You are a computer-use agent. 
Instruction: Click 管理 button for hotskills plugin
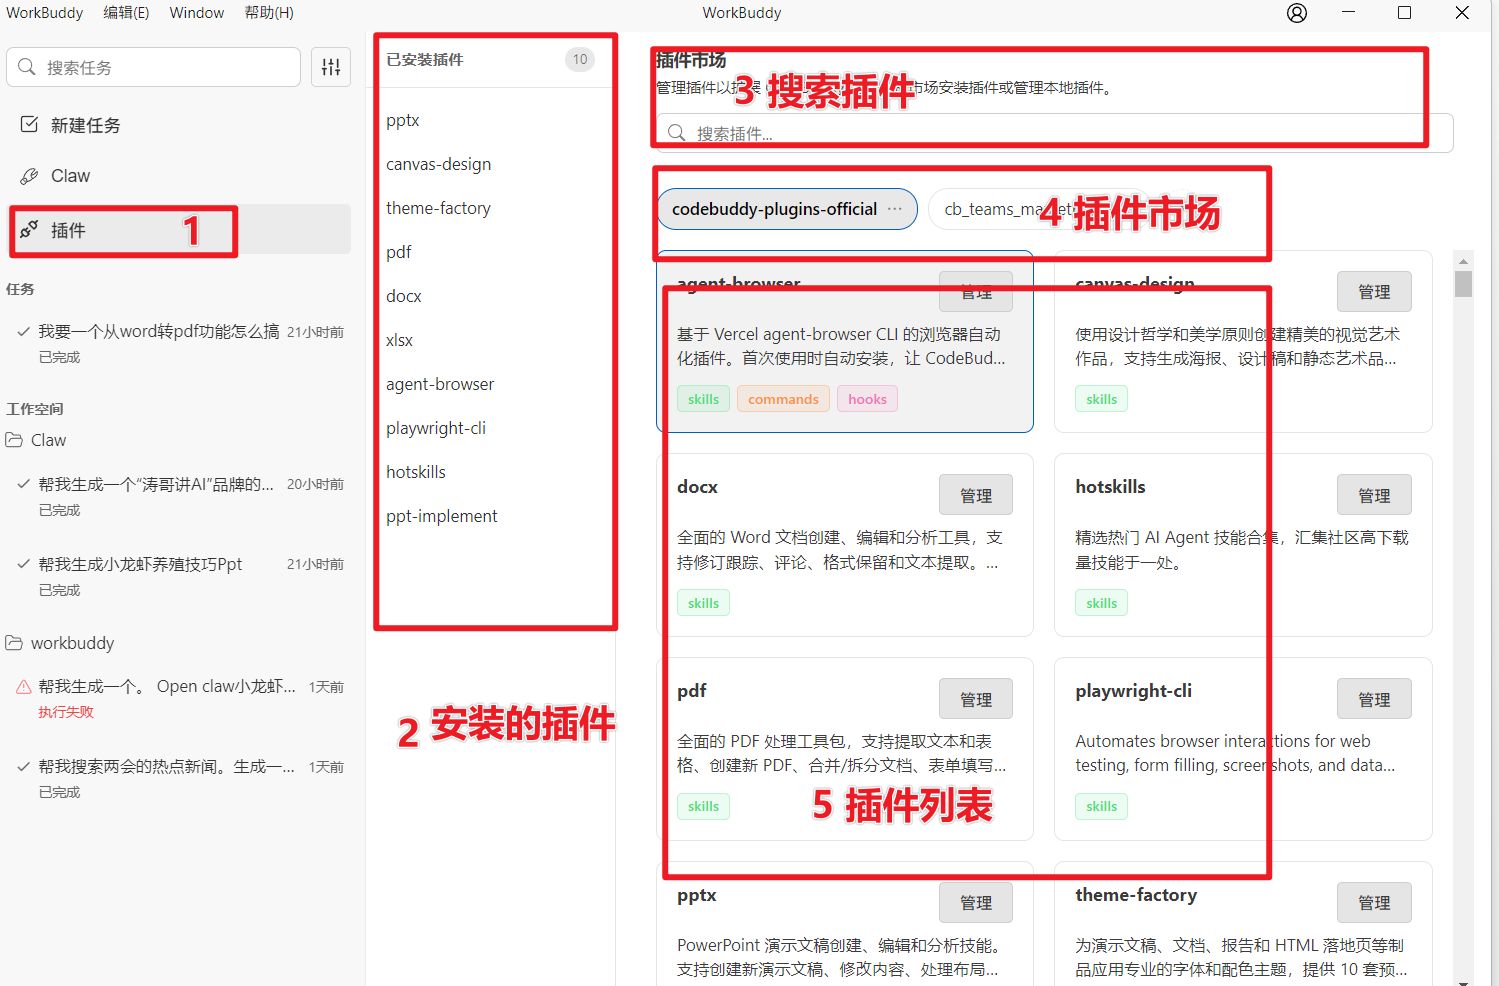(x=1374, y=495)
